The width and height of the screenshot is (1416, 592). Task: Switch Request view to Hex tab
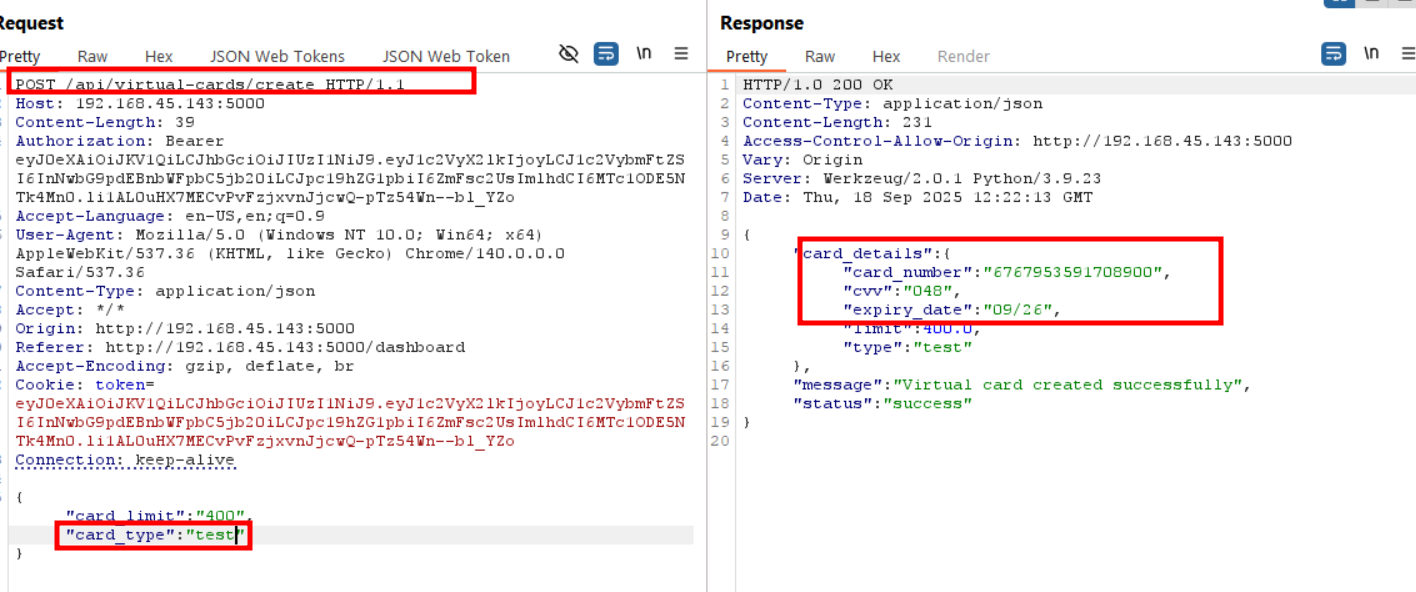coord(158,57)
